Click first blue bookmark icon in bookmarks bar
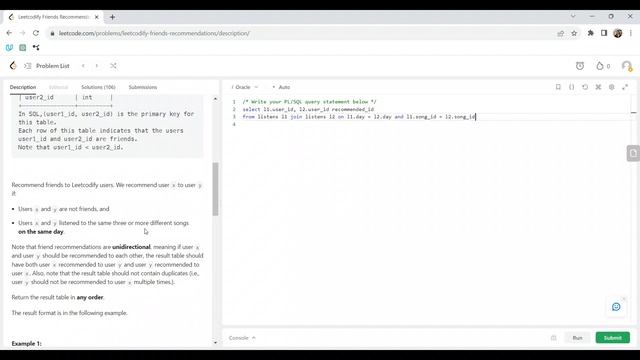The width and height of the screenshot is (640, 360). (x=9, y=48)
